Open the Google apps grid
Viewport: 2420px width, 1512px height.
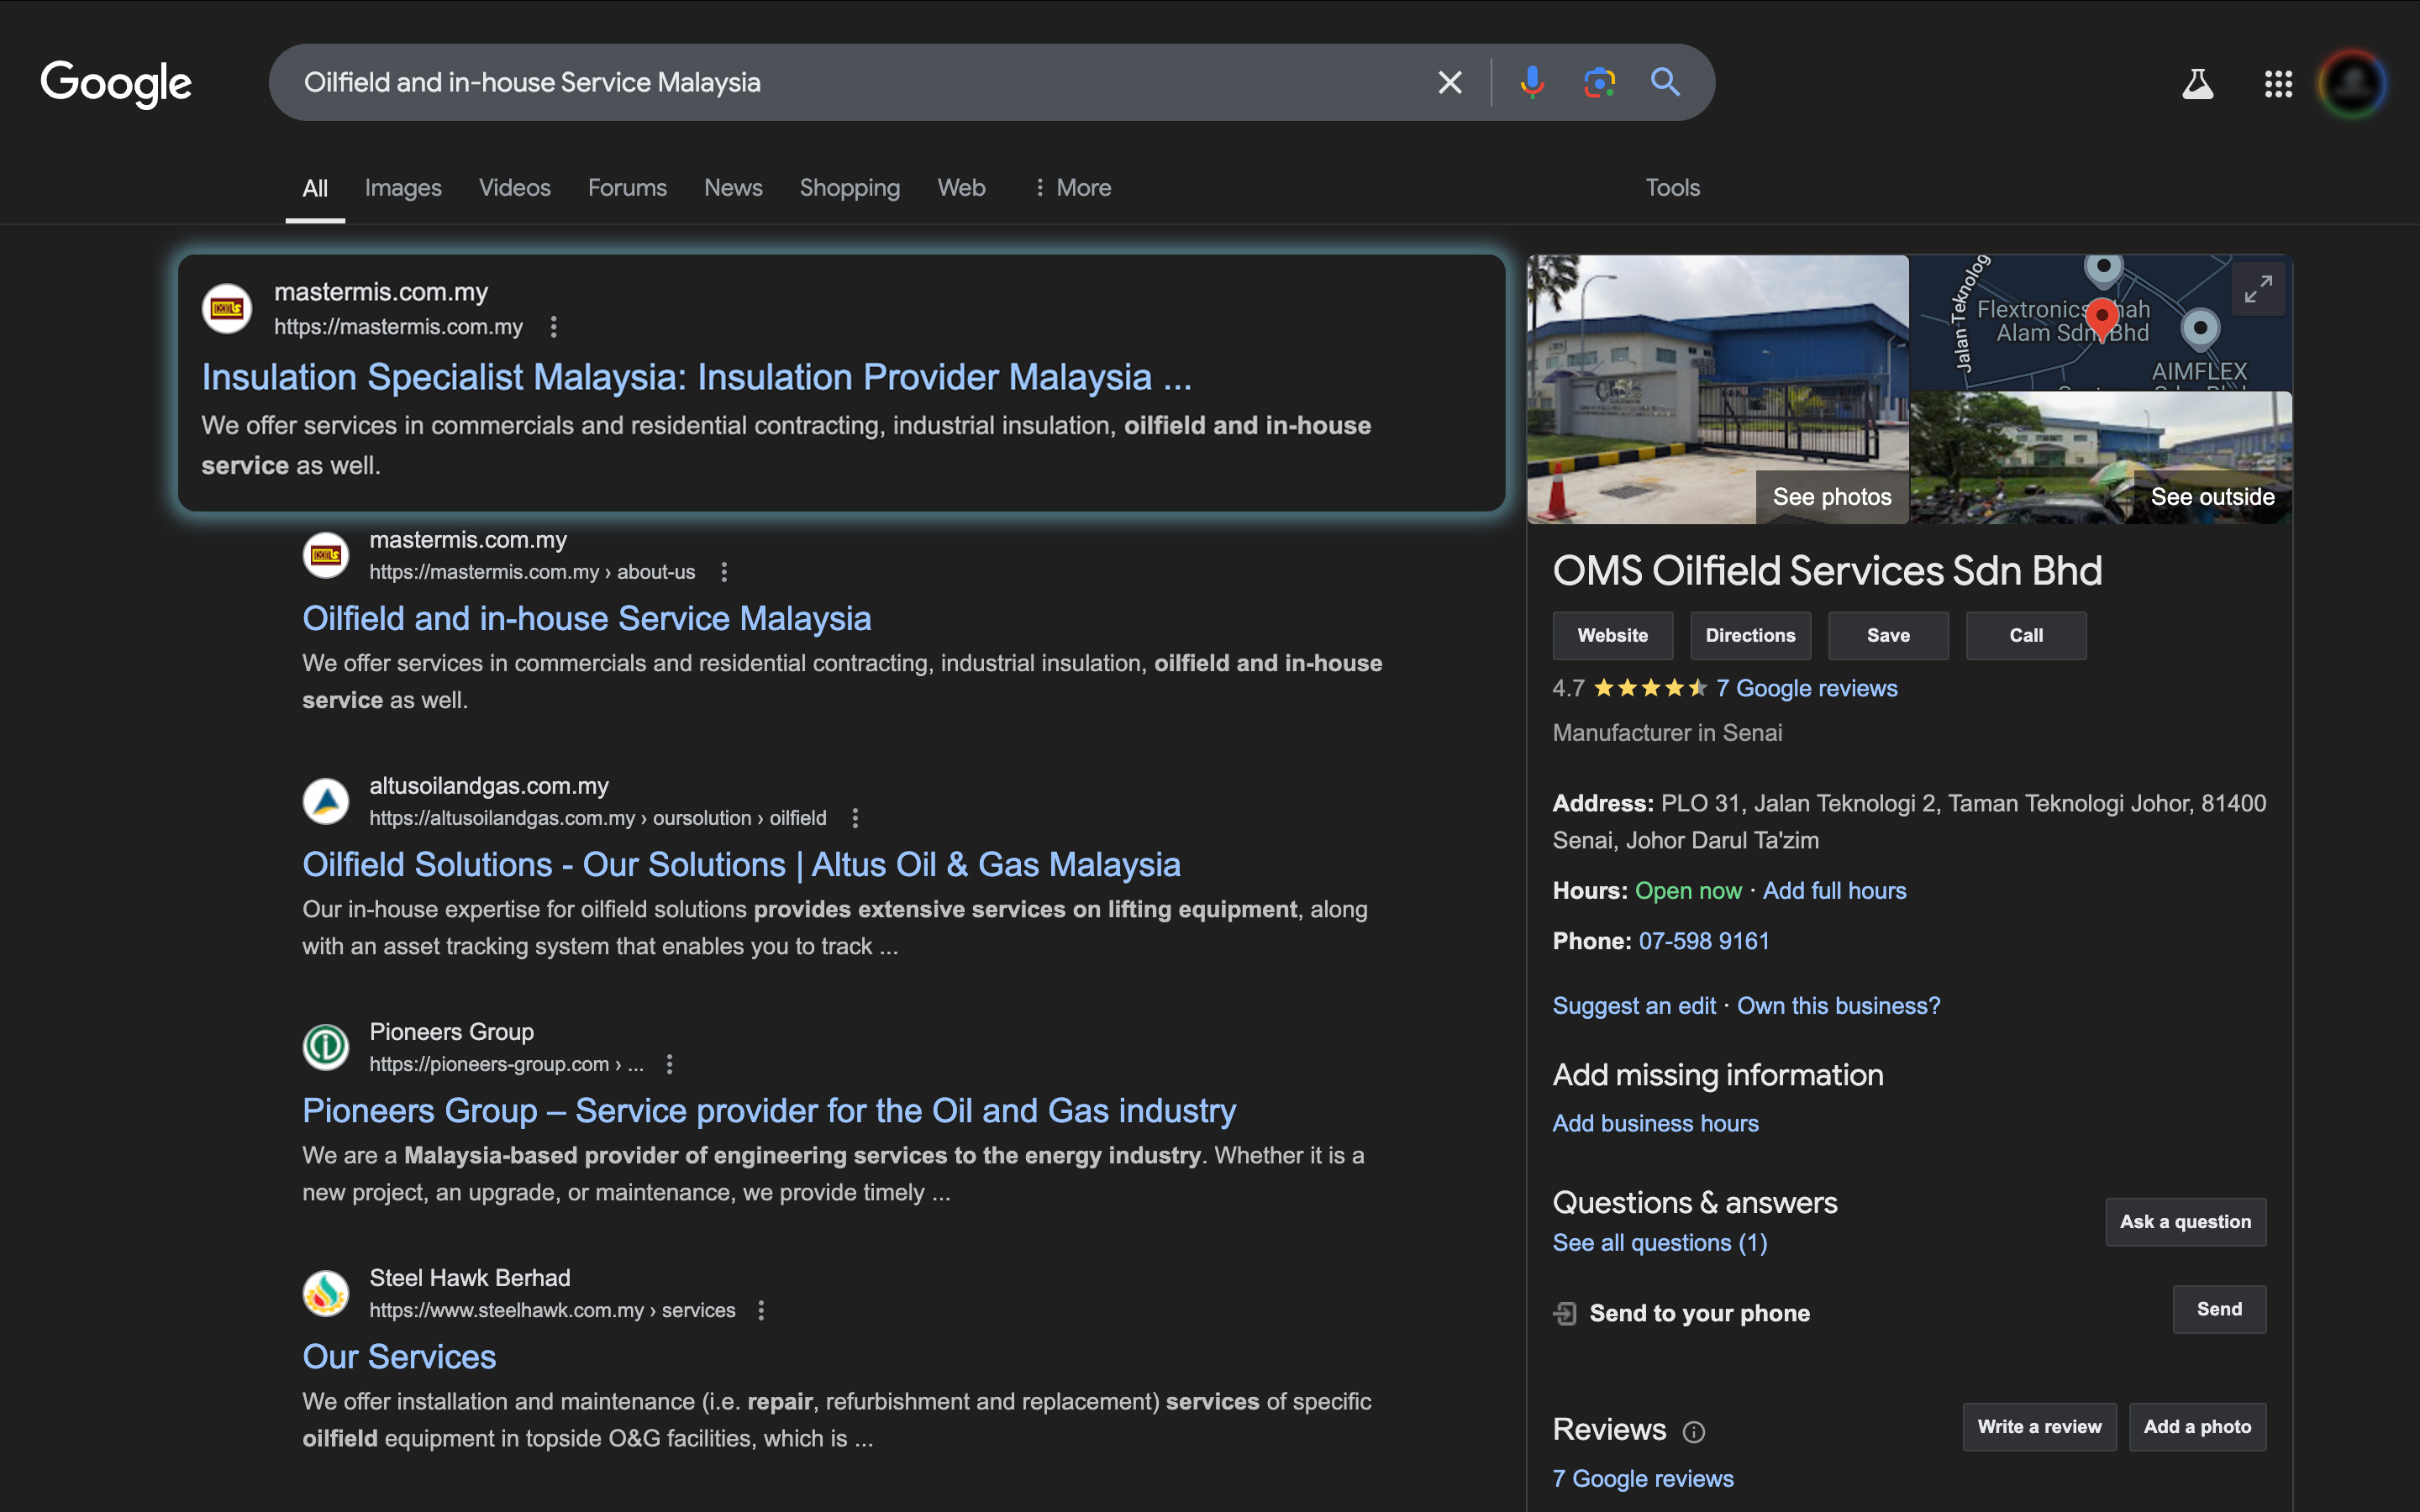pos(2278,84)
